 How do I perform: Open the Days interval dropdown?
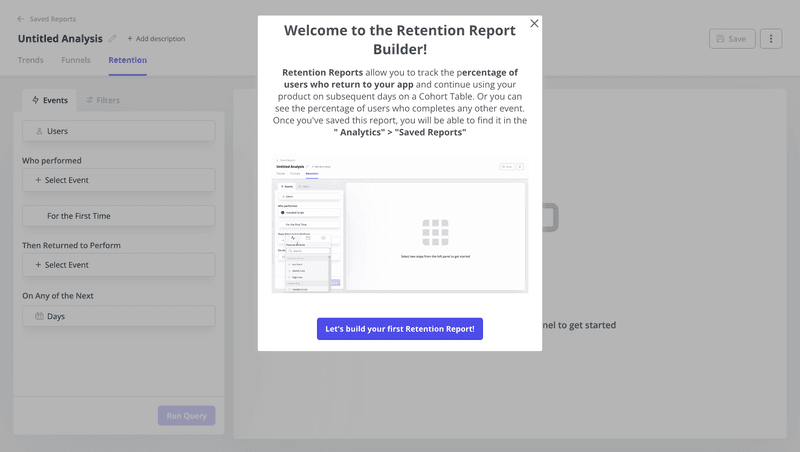coord(118,316)
